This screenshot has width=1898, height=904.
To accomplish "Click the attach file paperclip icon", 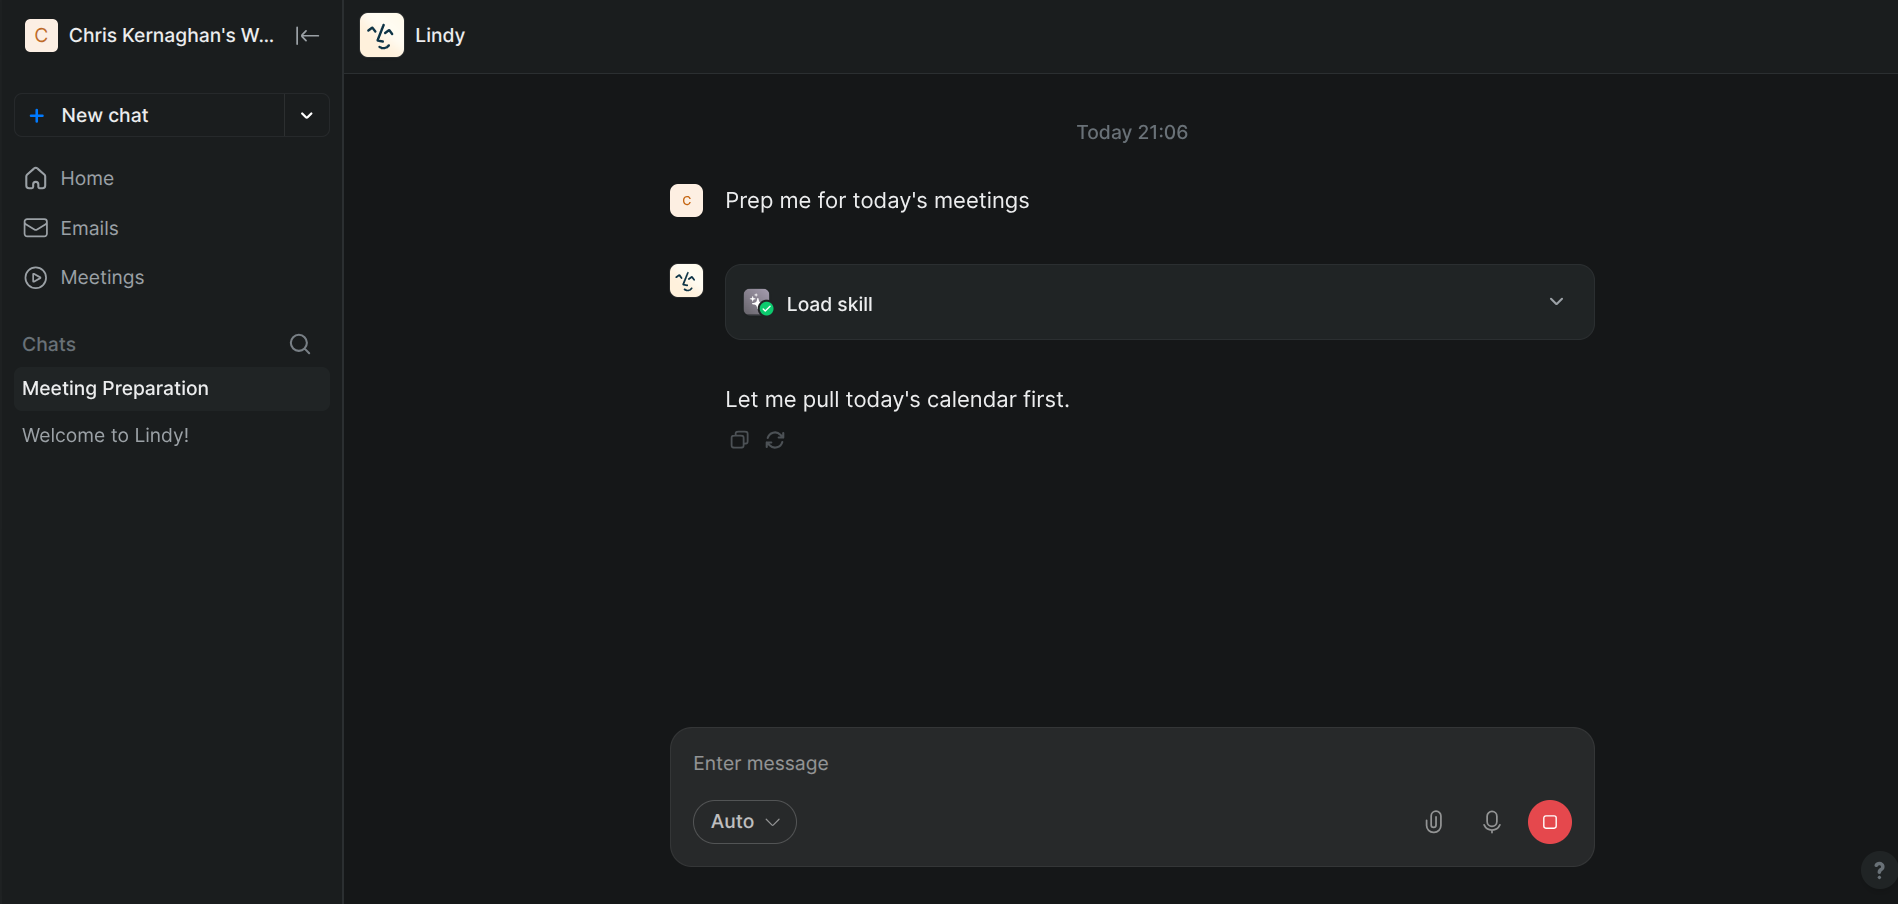I will point(1433,822).
